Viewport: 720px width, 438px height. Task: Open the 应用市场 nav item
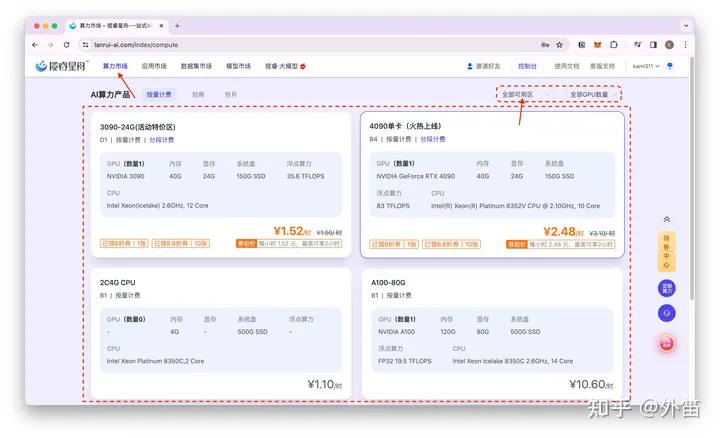tap(154, 66)
